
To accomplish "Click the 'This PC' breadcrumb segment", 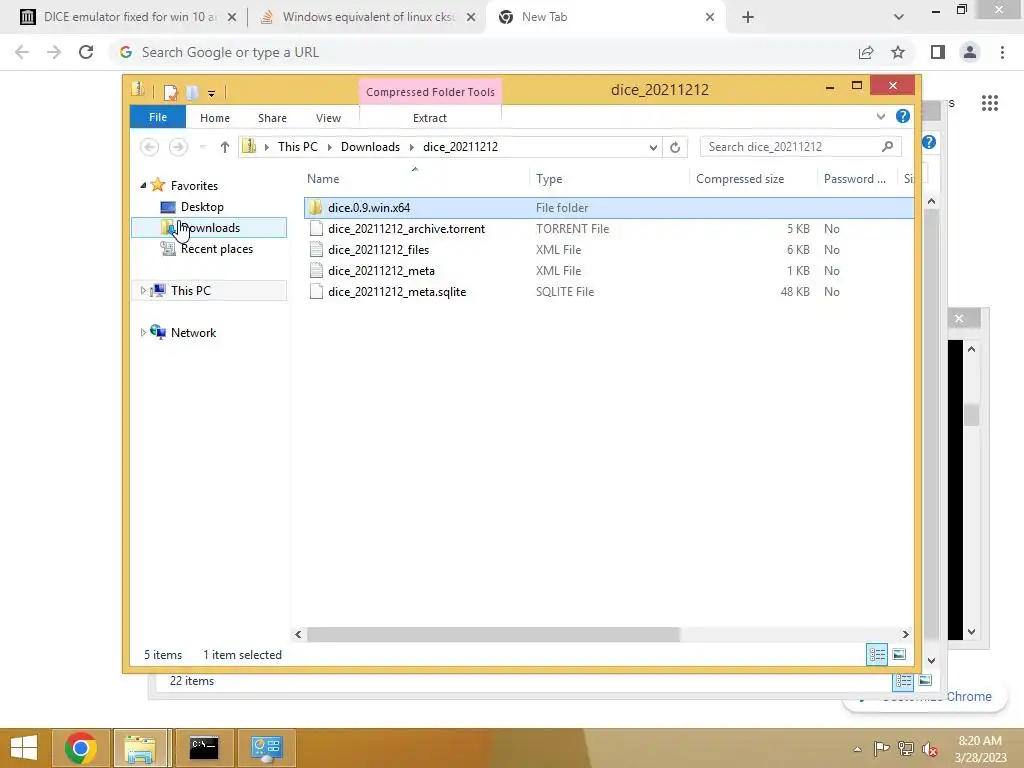I will [297, 147].
